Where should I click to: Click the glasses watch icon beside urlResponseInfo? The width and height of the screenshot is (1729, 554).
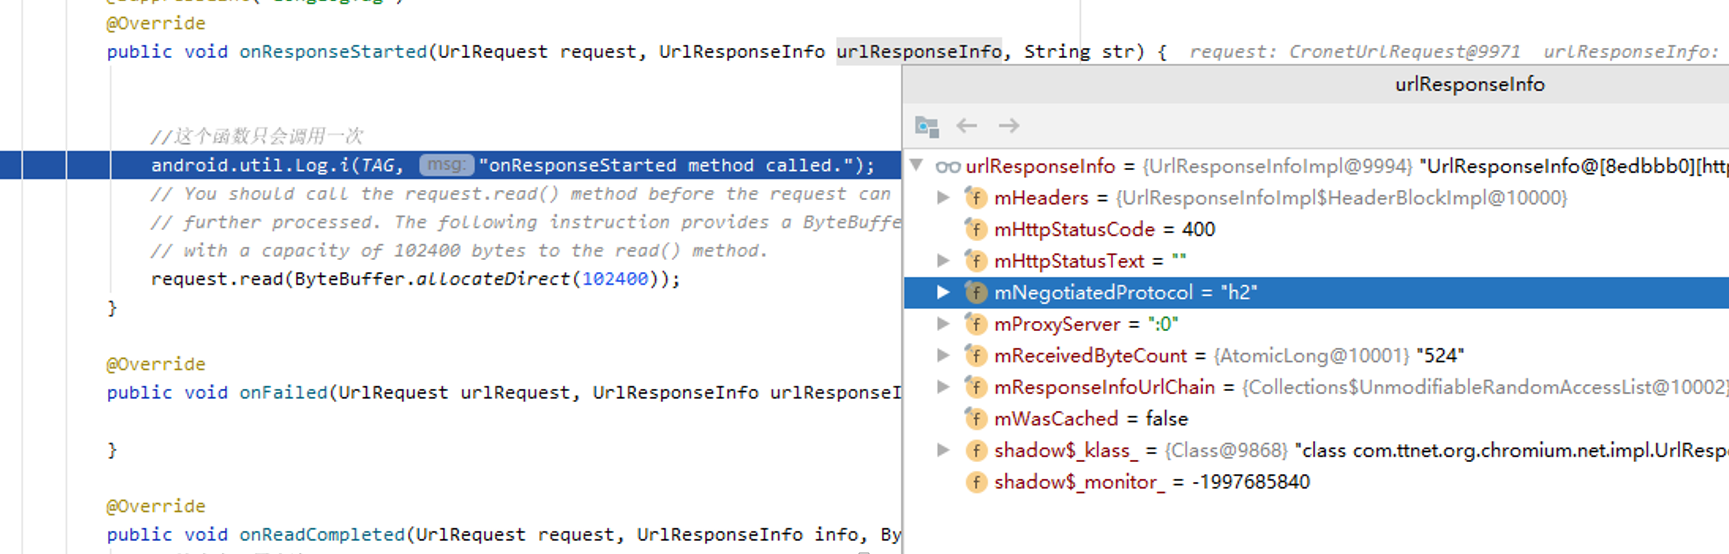click(948, 167)
